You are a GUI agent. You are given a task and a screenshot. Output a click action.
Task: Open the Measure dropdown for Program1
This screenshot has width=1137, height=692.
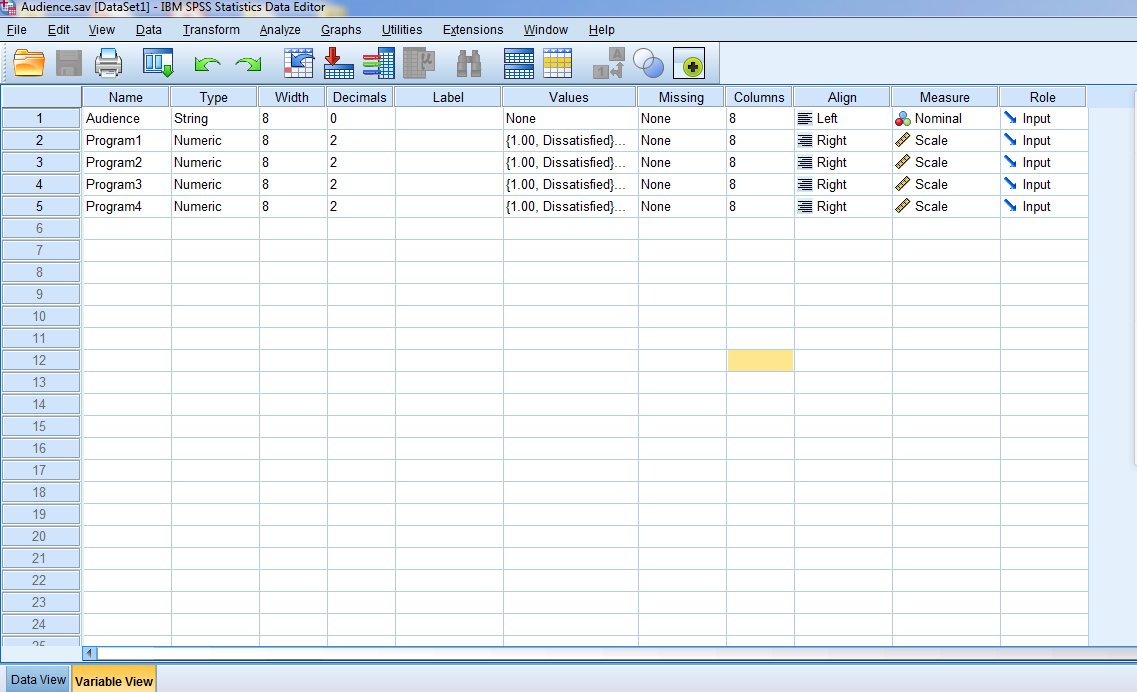point(944,140)
